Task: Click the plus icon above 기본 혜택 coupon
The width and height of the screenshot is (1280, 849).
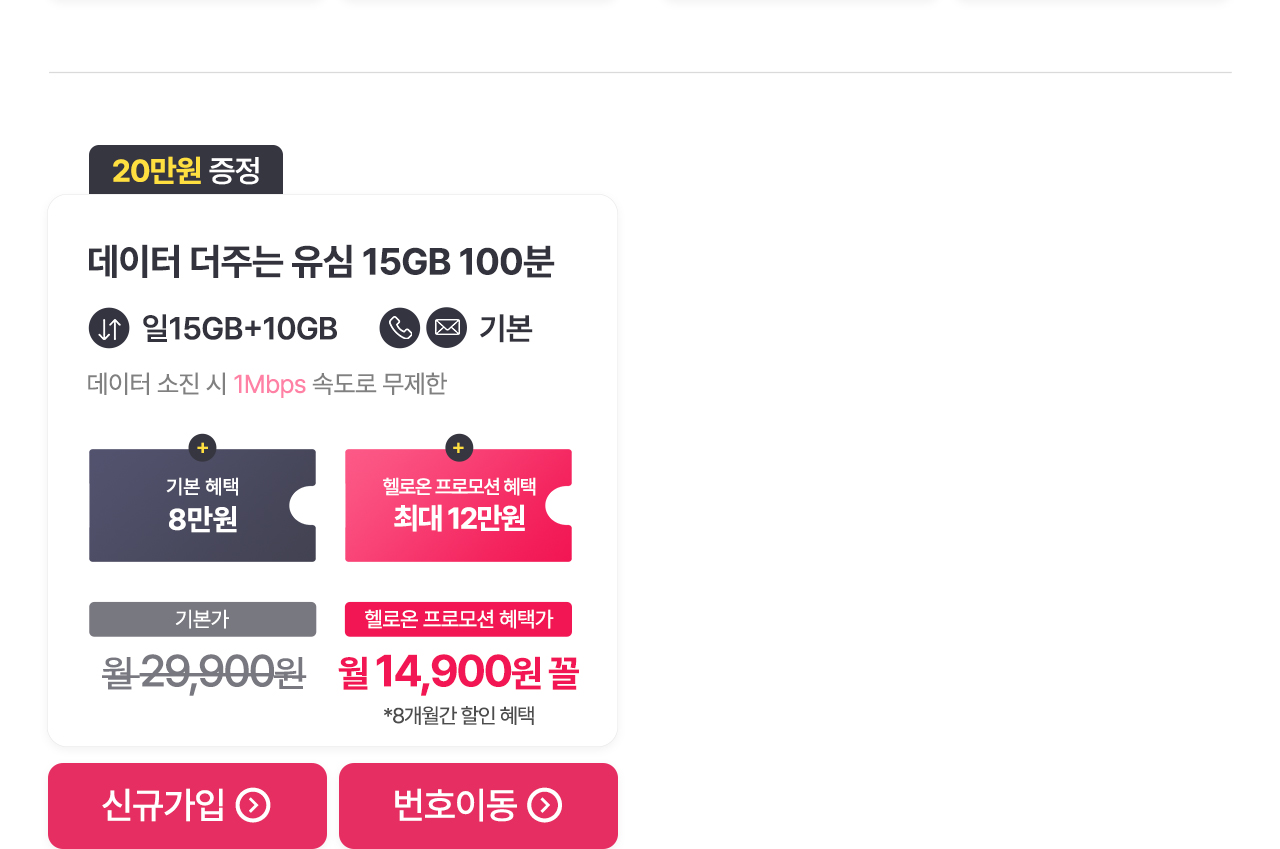Action: click(202, 448)
